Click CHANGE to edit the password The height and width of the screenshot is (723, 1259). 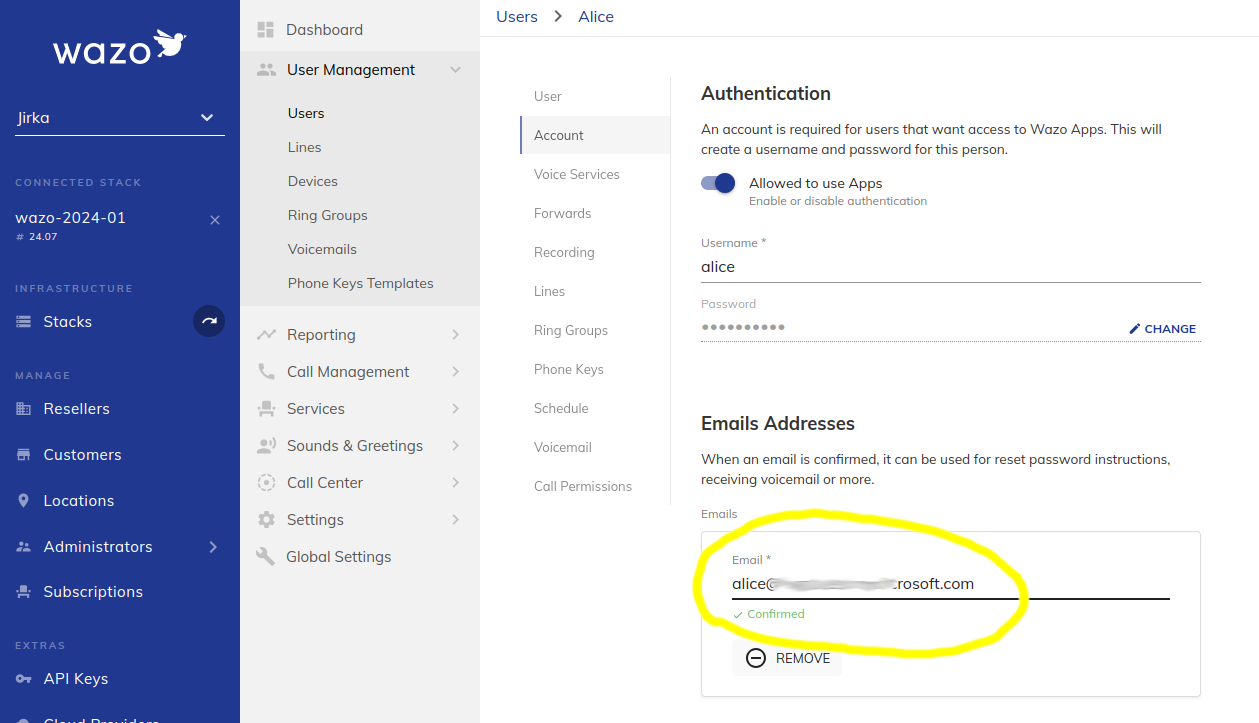click(x=1163, y=329)
